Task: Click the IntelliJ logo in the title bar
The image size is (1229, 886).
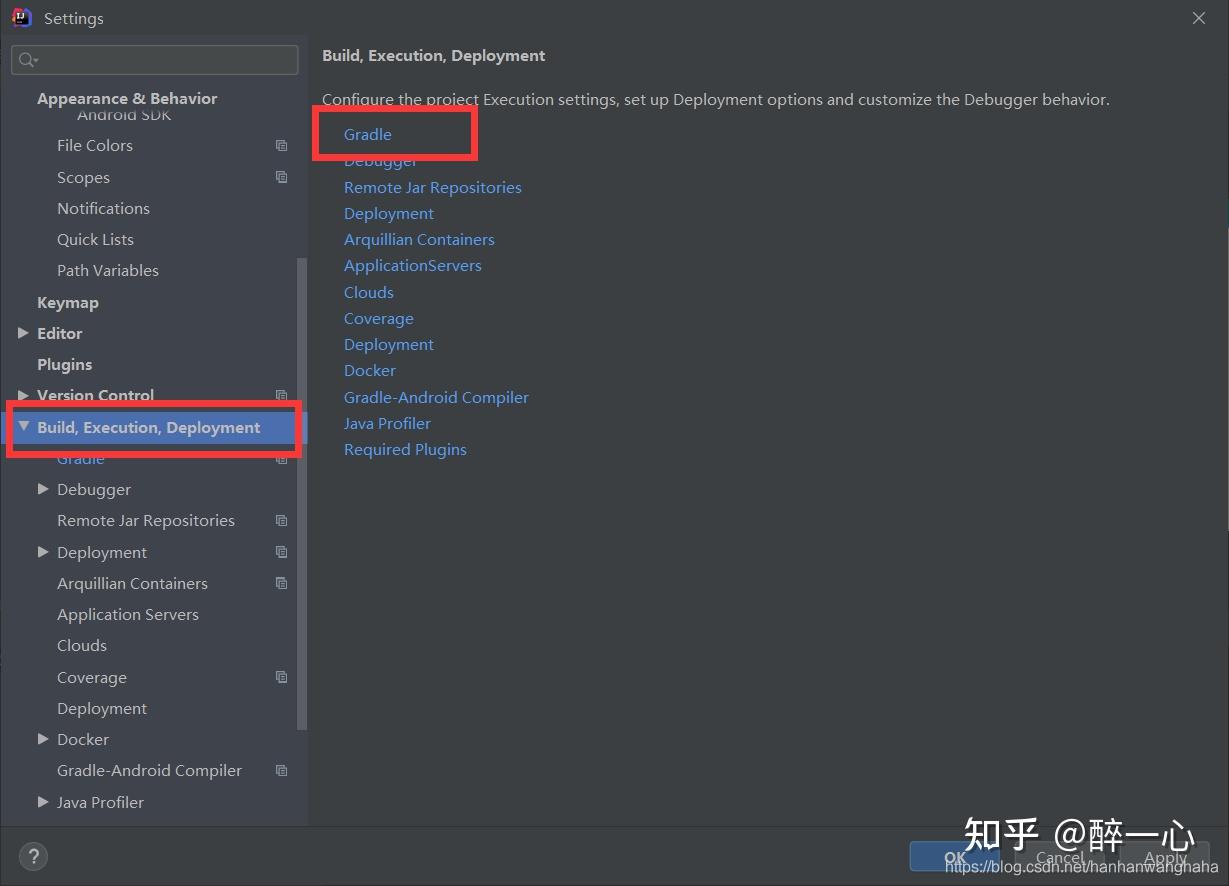Action: coord(21,17)
